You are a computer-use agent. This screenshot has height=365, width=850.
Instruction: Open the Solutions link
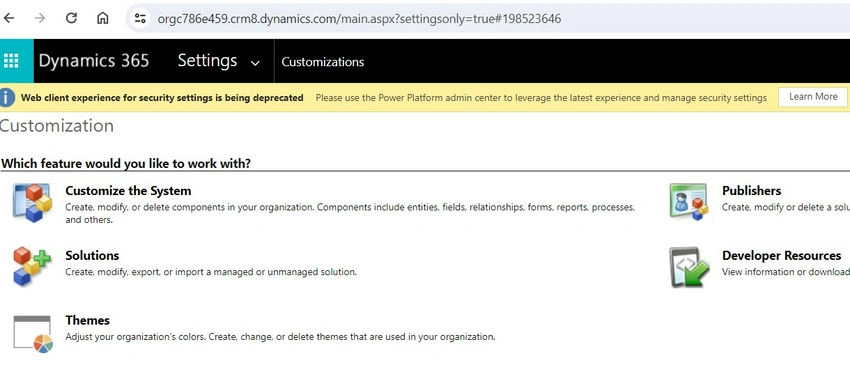click(92, 255)
